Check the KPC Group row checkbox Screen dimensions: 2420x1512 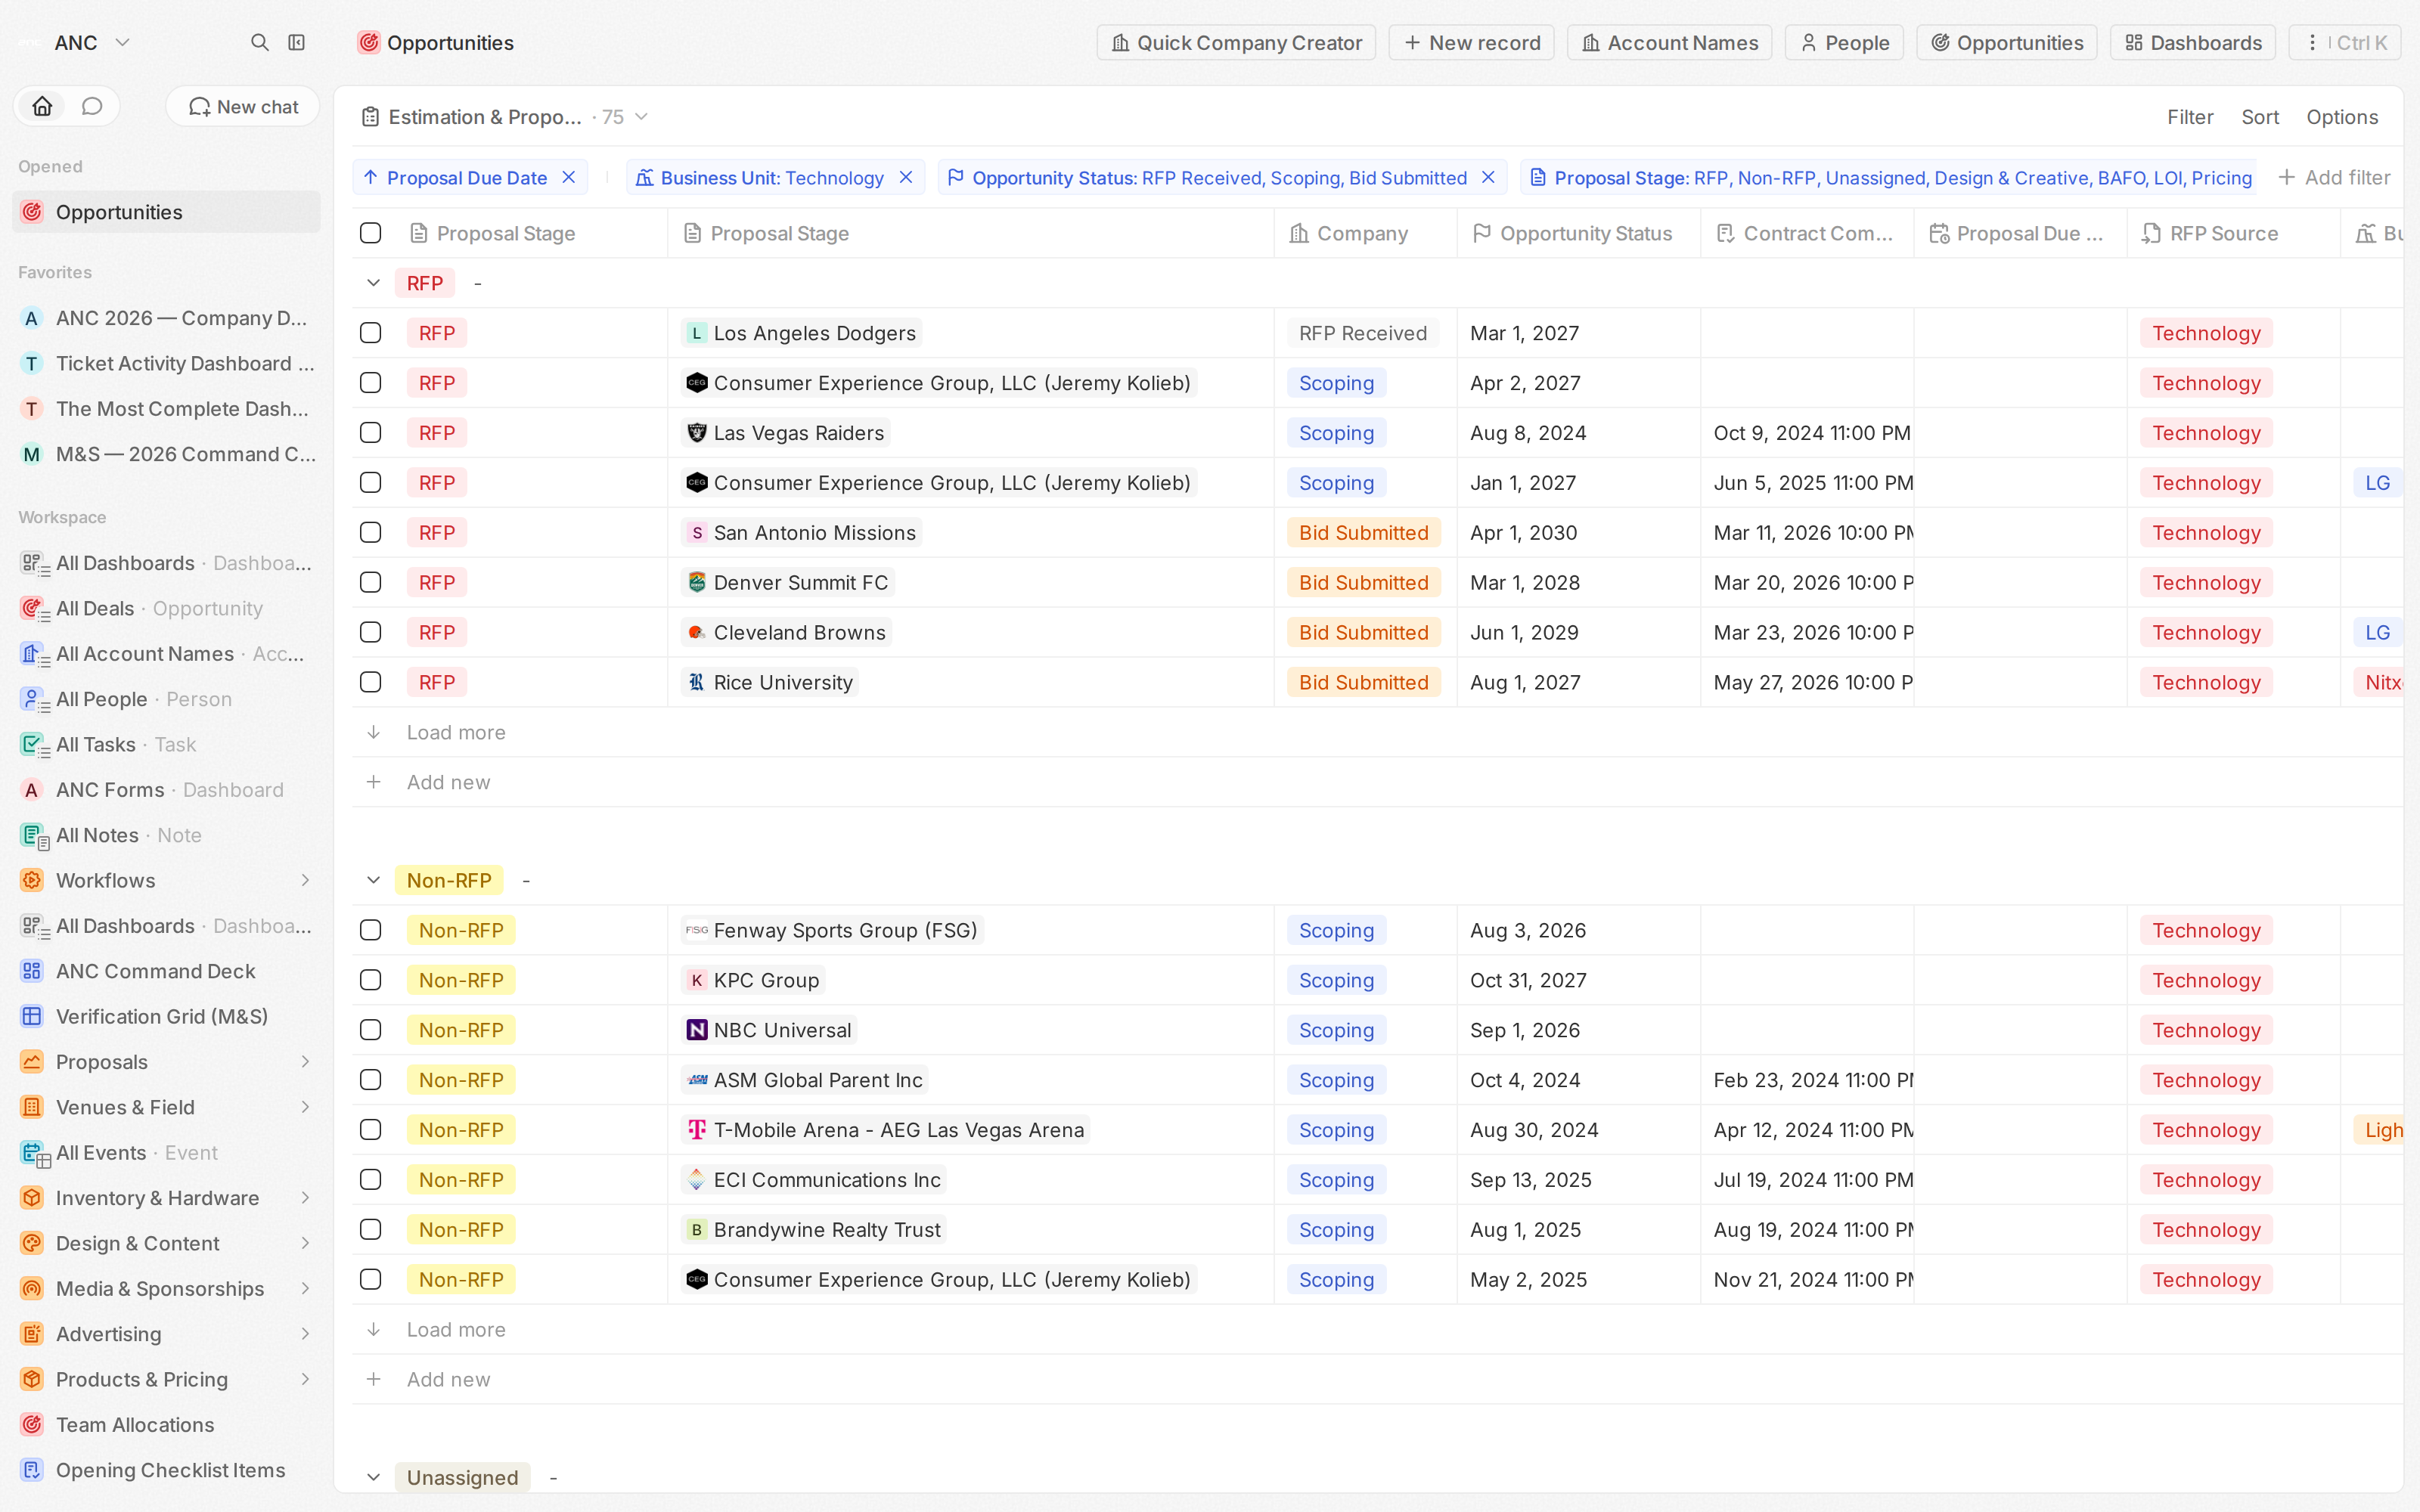370,980
